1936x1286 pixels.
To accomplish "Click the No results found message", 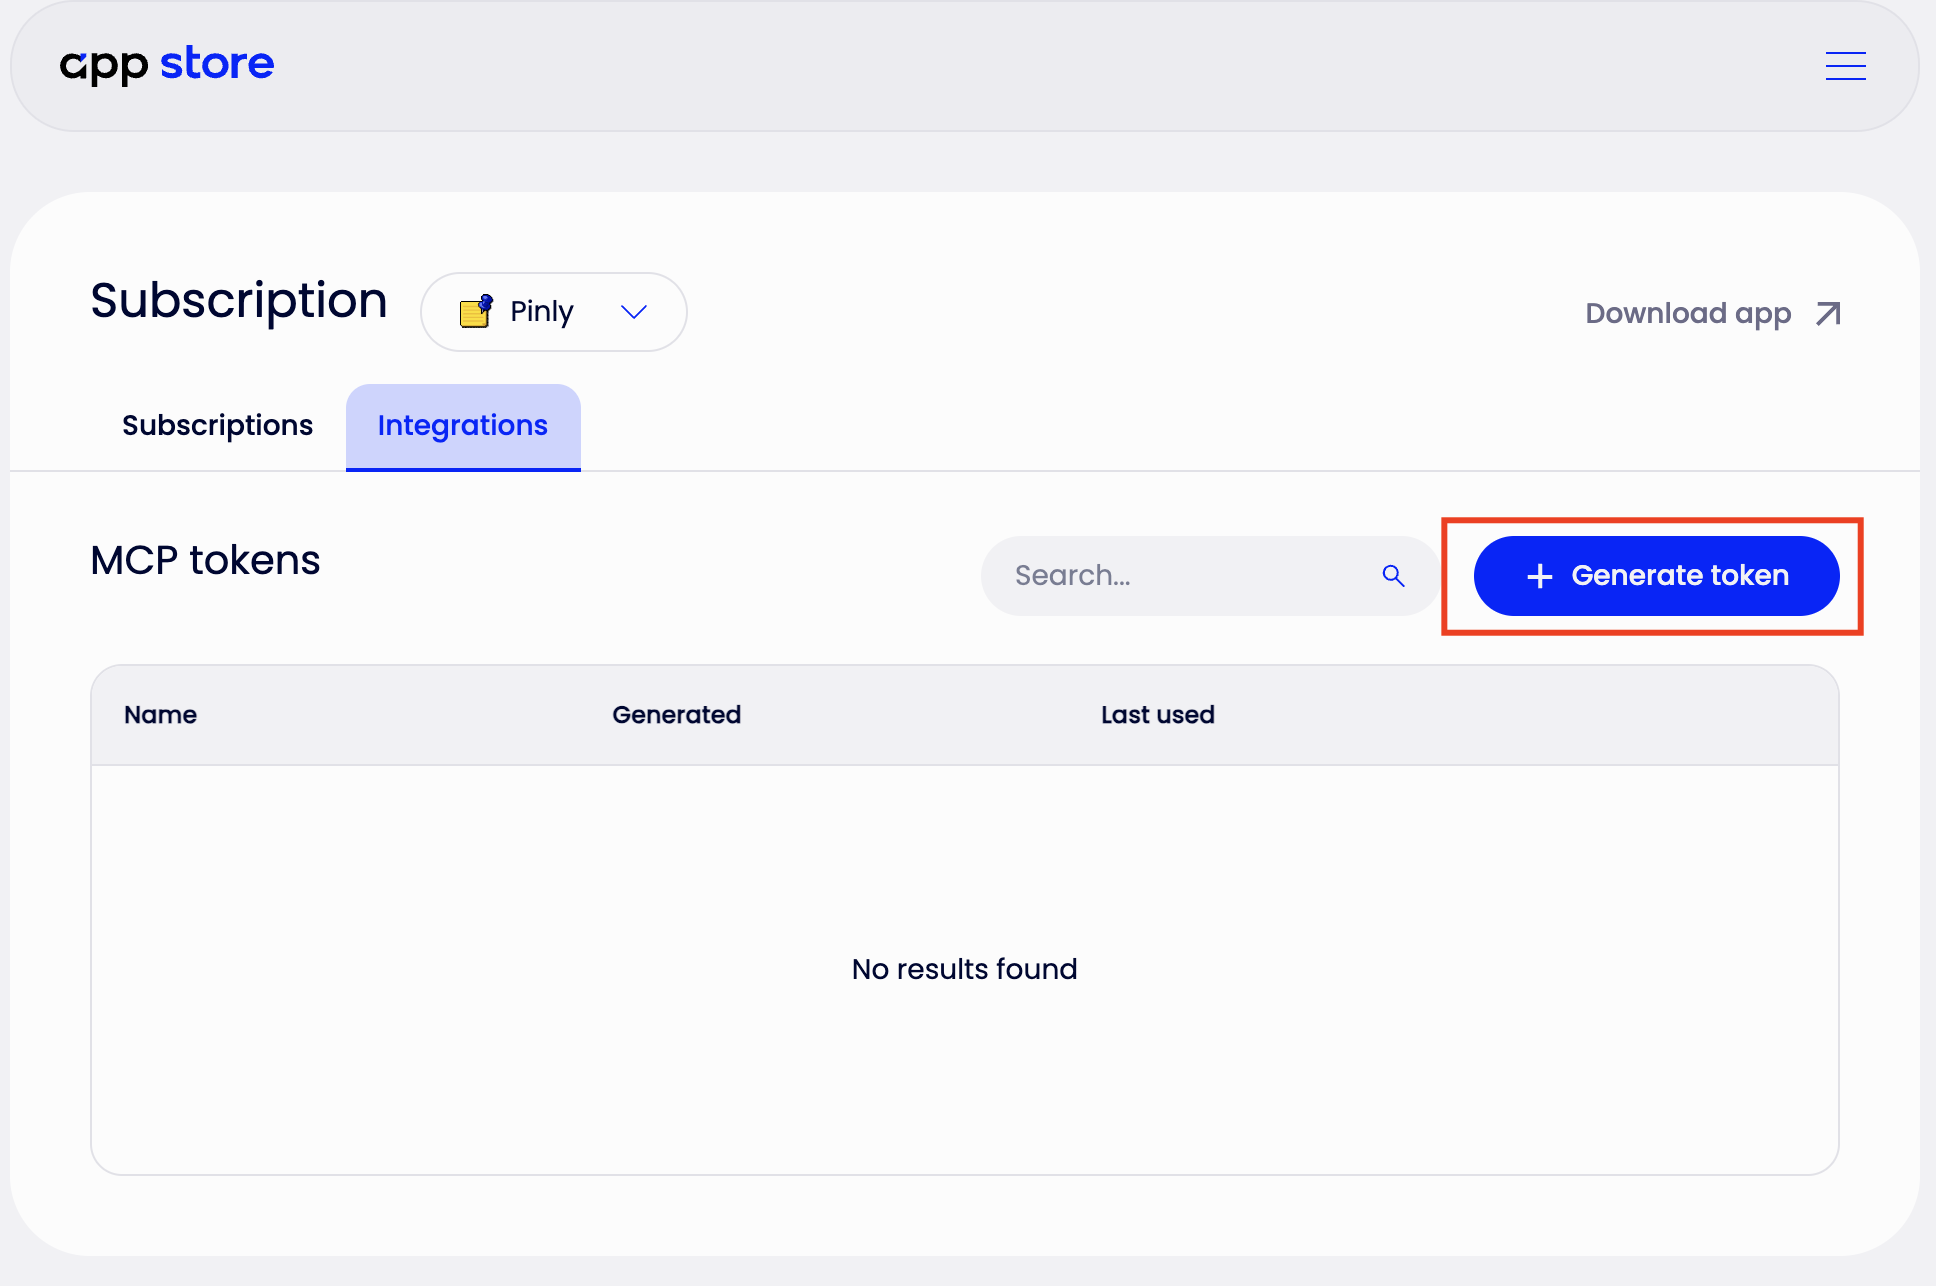I will click(965, 969).
